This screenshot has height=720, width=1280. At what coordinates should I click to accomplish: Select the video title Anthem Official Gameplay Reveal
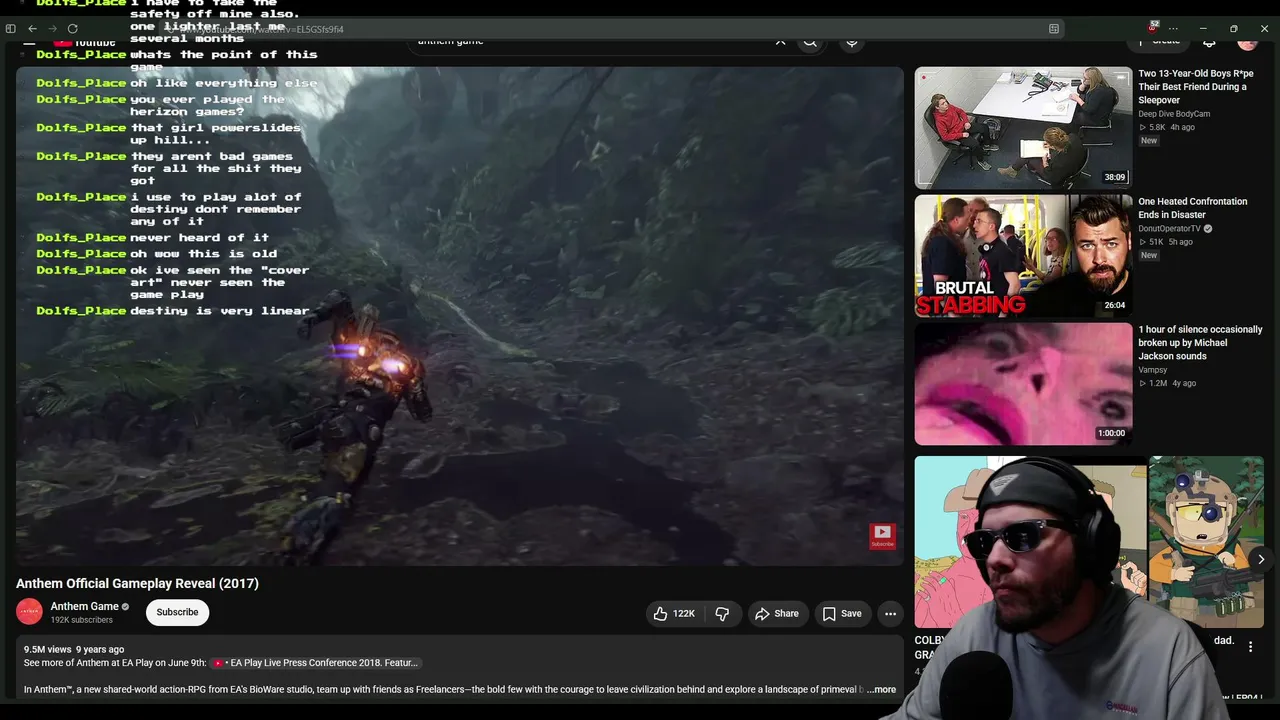pos(137,583)
